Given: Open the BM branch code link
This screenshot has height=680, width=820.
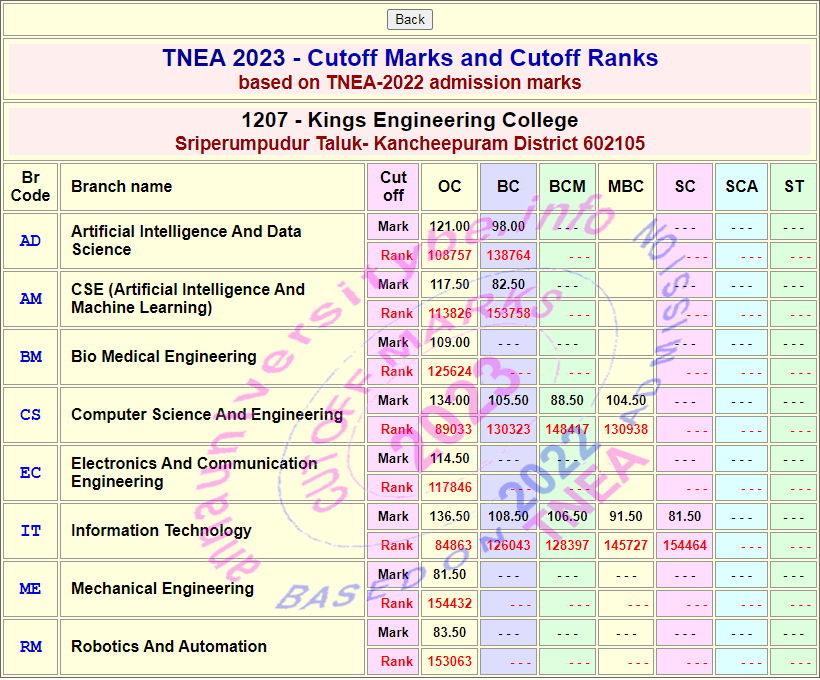Looking at the screenshot, I should point(30,357).
